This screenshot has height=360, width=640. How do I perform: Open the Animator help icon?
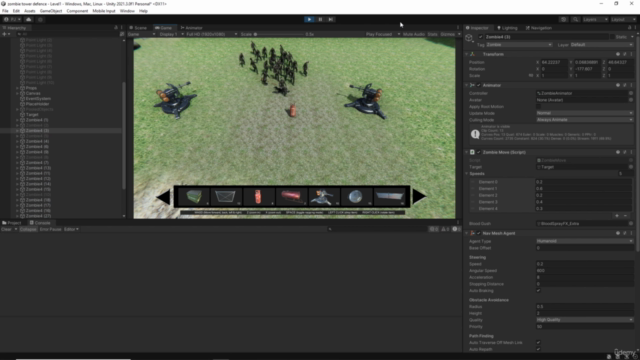[618, 85]
